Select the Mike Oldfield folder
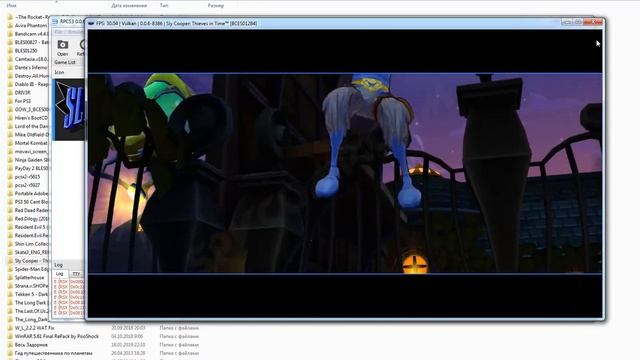This screenshot has width=640, height=360. (x=31, y=135)
